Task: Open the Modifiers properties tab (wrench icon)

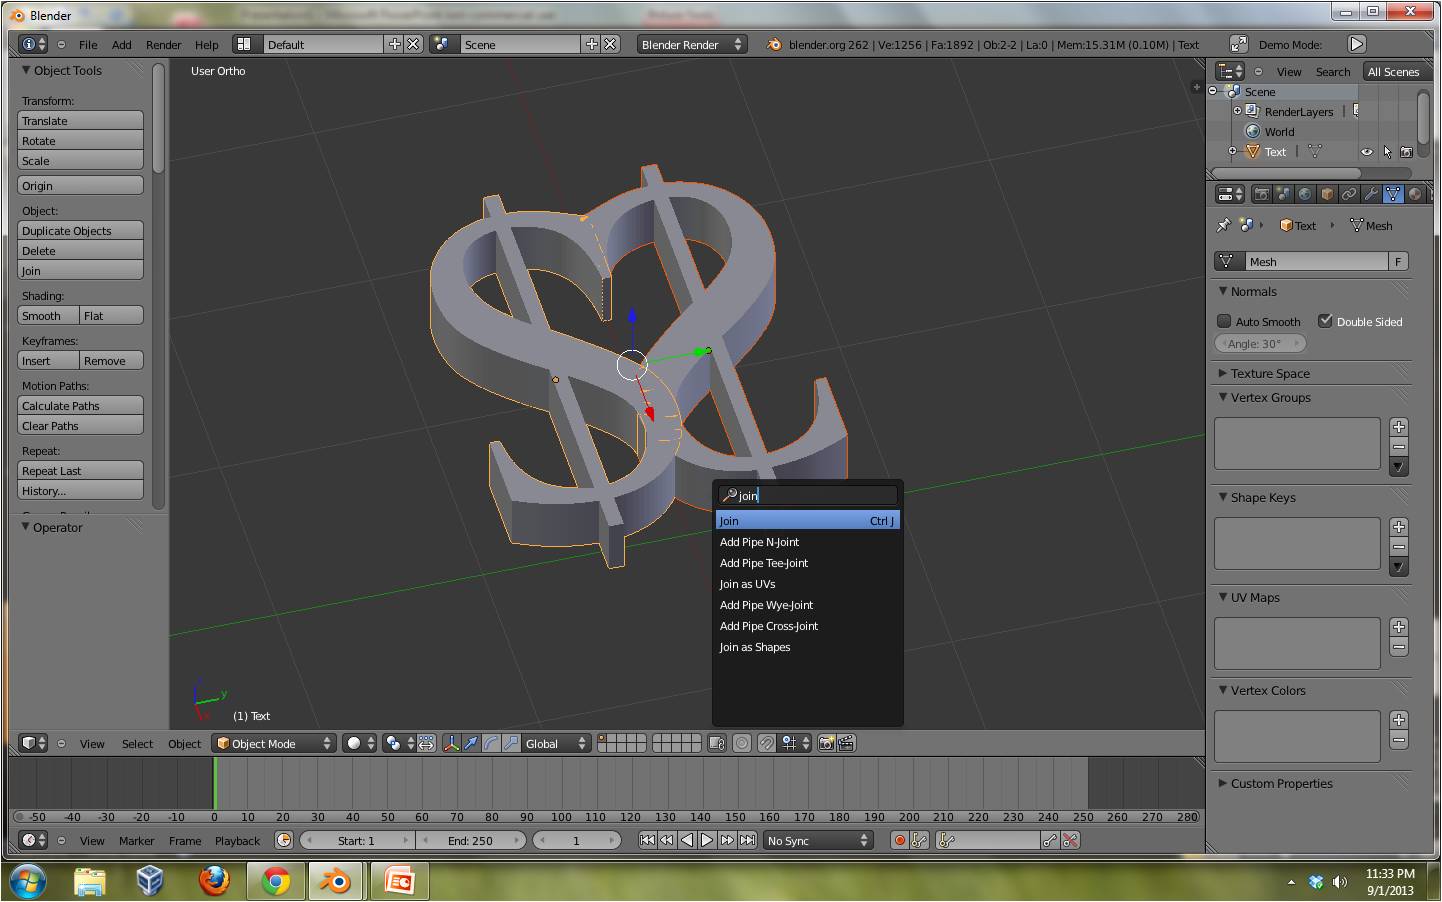Action: (x=1371, y=194)
